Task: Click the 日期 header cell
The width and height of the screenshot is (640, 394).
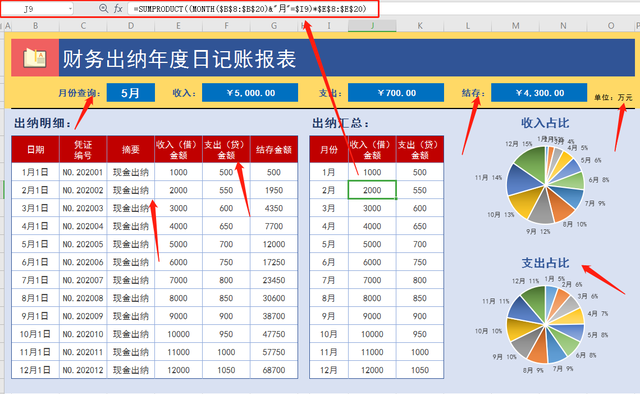Action: [36, 149]
